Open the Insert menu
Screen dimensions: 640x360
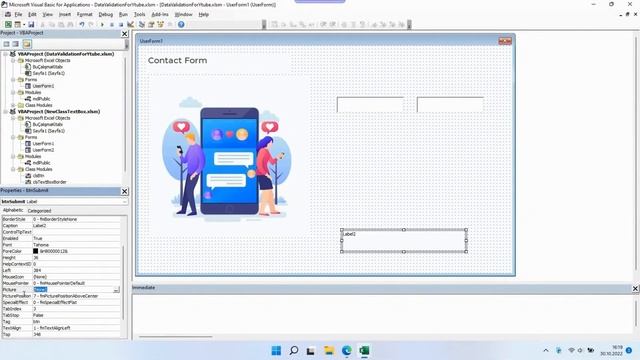[x=64, y=14]
